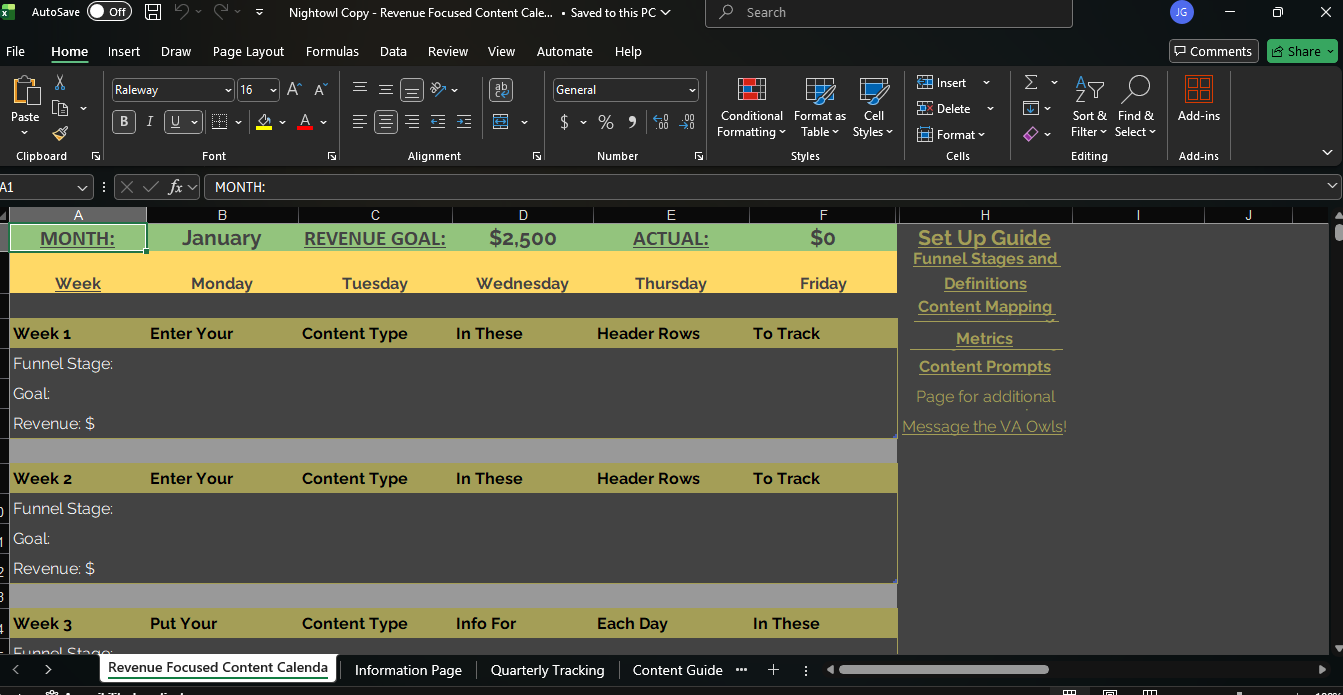
Task: Click the Content Prompts link
Action: (984, 367)
